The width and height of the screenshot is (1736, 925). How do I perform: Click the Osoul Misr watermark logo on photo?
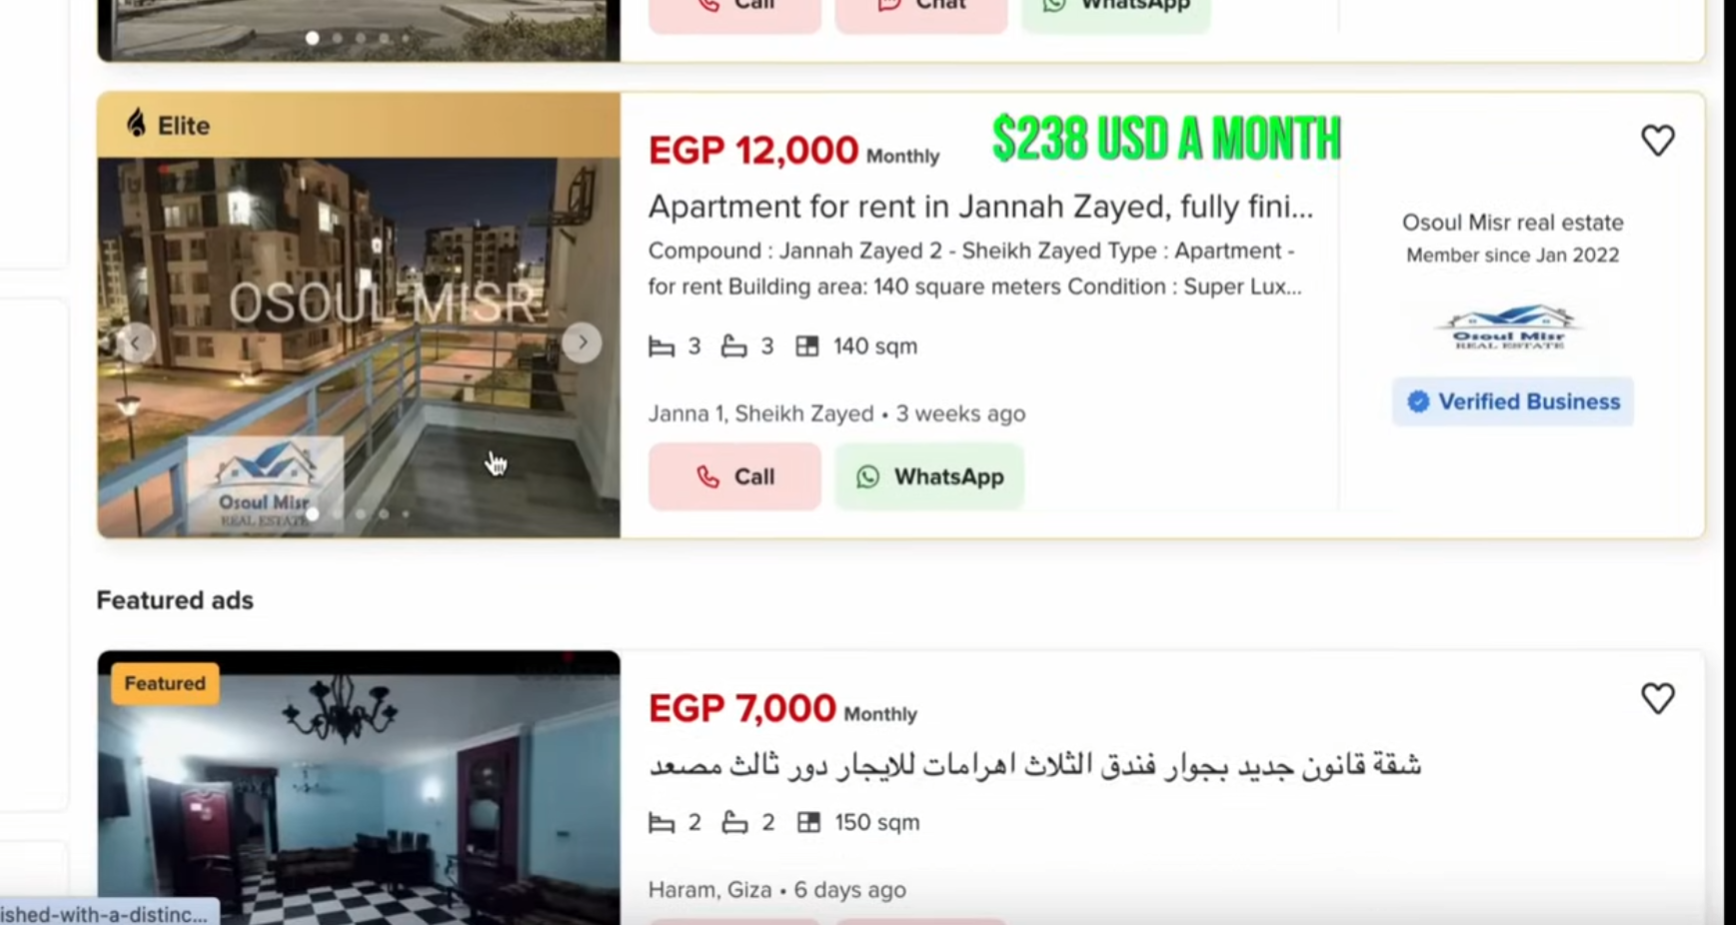(265, 483)
